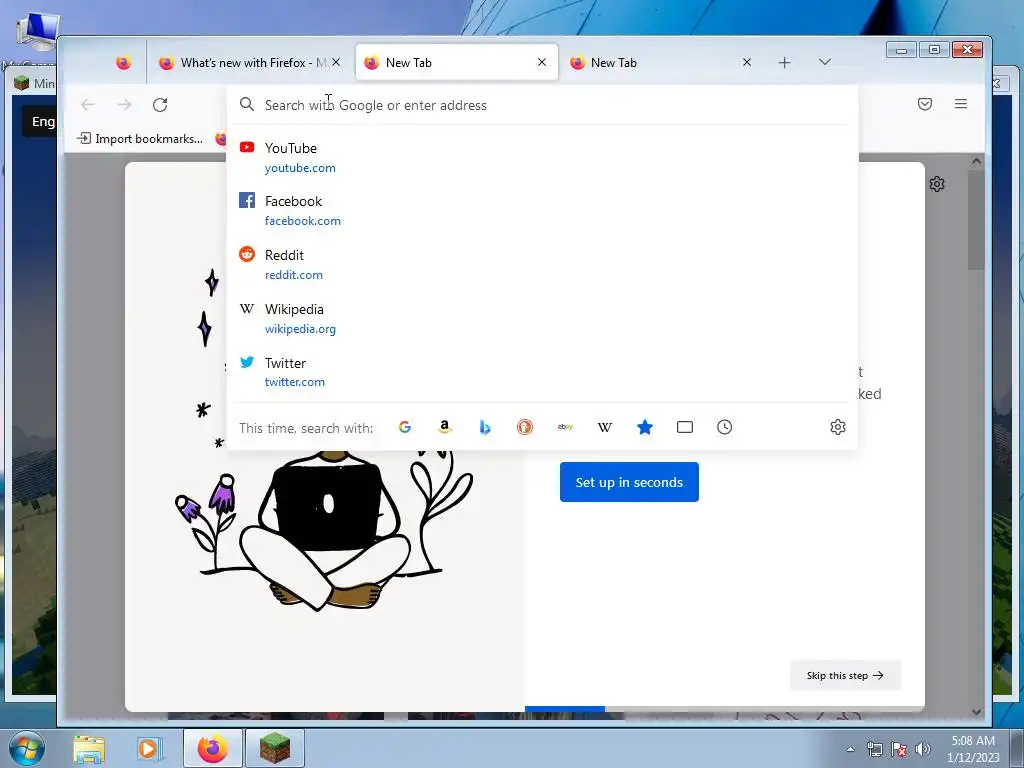Switch to the rightmost New Tab
This screenshot has height=768, width=1024.
coord(660,63)
